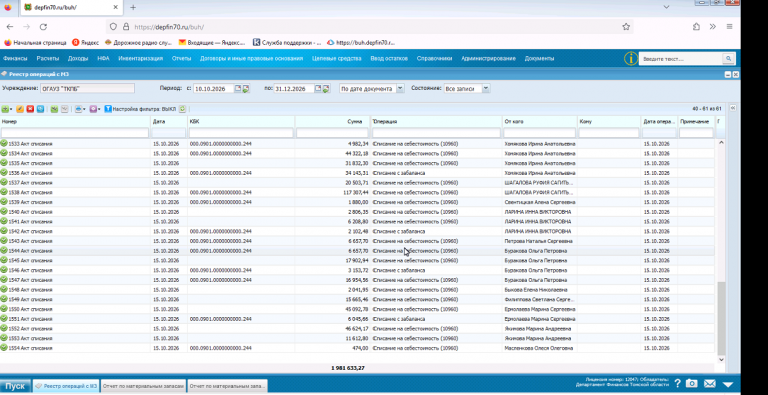Click the Номер column filter field
The image size is (768, 395).
tap(75, 133)
